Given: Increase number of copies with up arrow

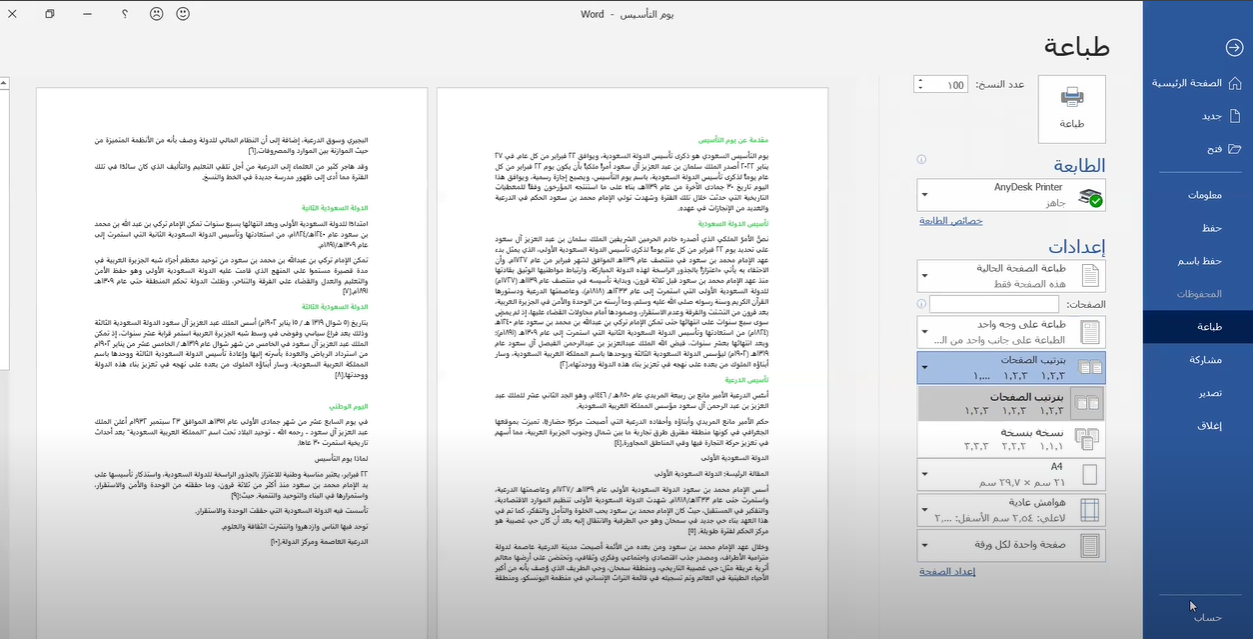Looking at the screenshot, I should (921, 80).
